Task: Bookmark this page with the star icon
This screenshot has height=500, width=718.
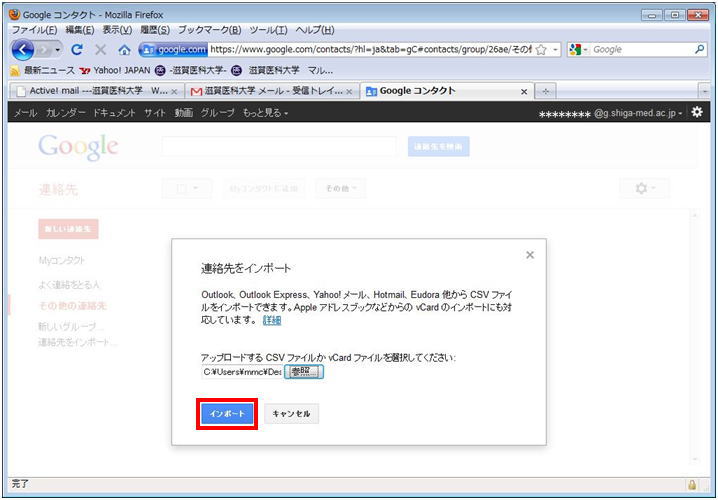Action: tap(541, 49)
